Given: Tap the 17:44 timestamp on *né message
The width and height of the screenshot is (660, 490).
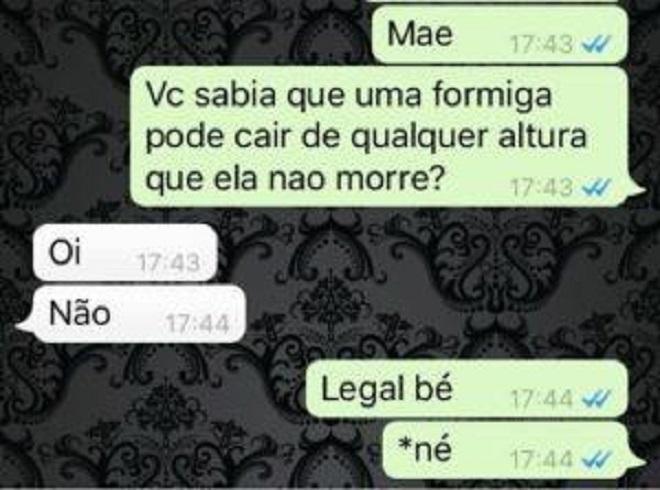Looking at the screenshot, I should (x=542, y=460).
